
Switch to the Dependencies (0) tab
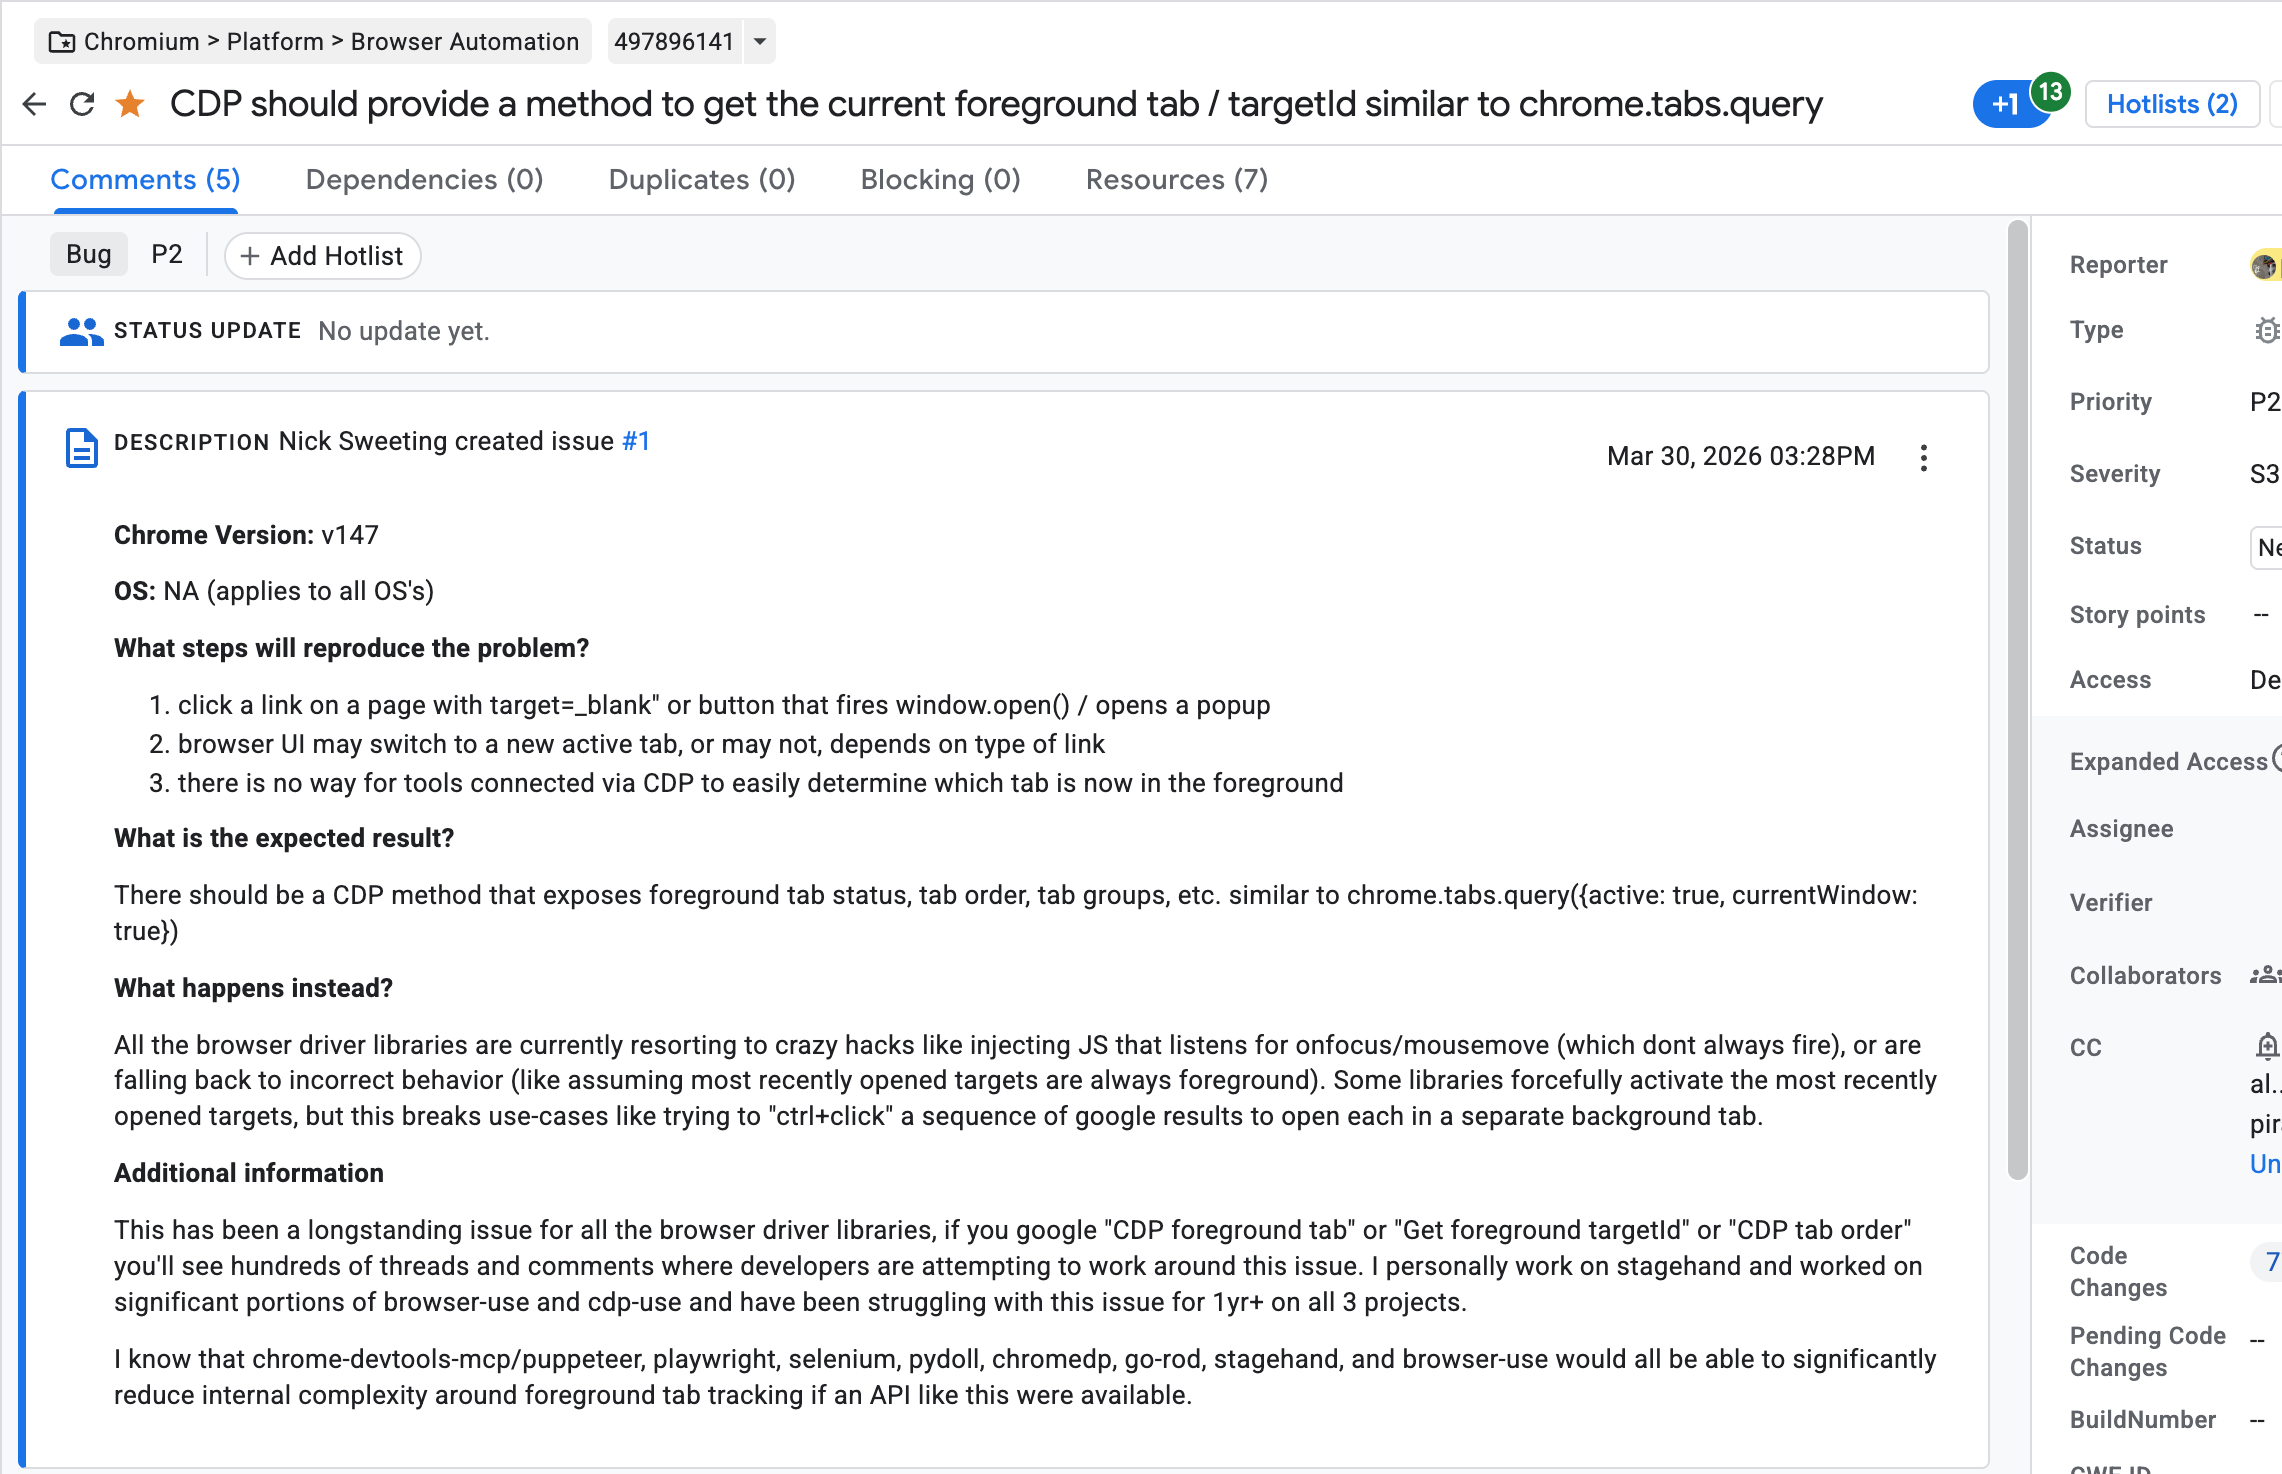click(424, 180)
